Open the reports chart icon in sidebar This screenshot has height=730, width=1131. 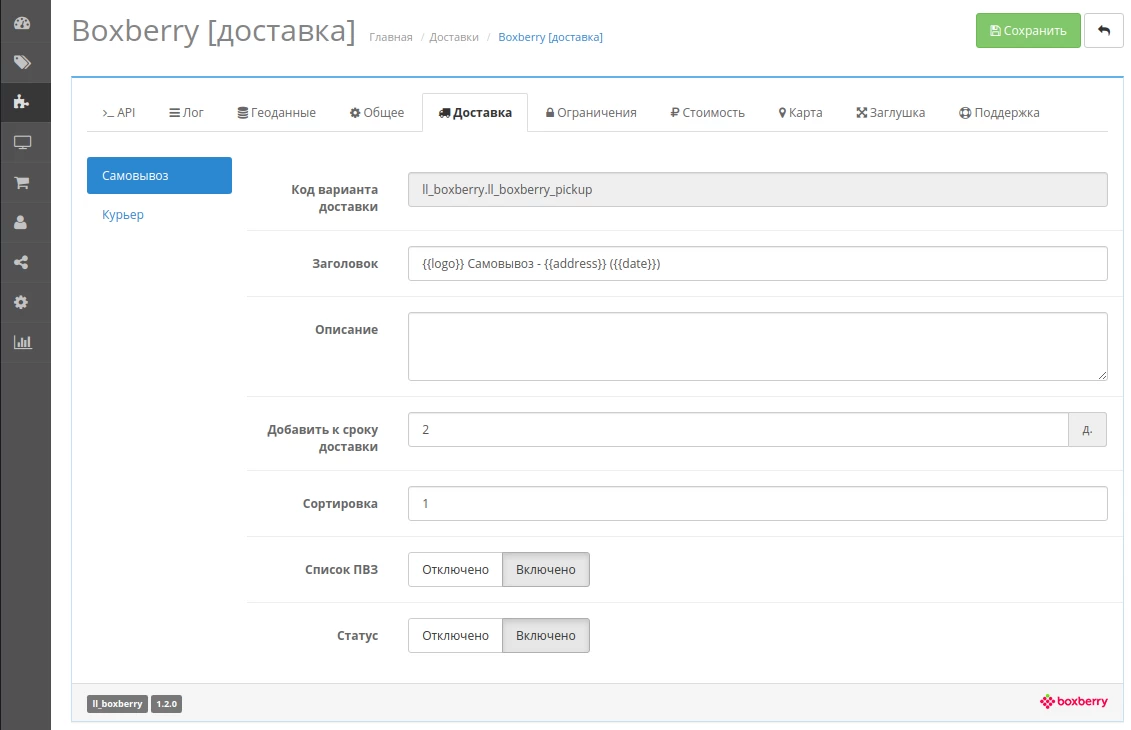coord(22,342)
